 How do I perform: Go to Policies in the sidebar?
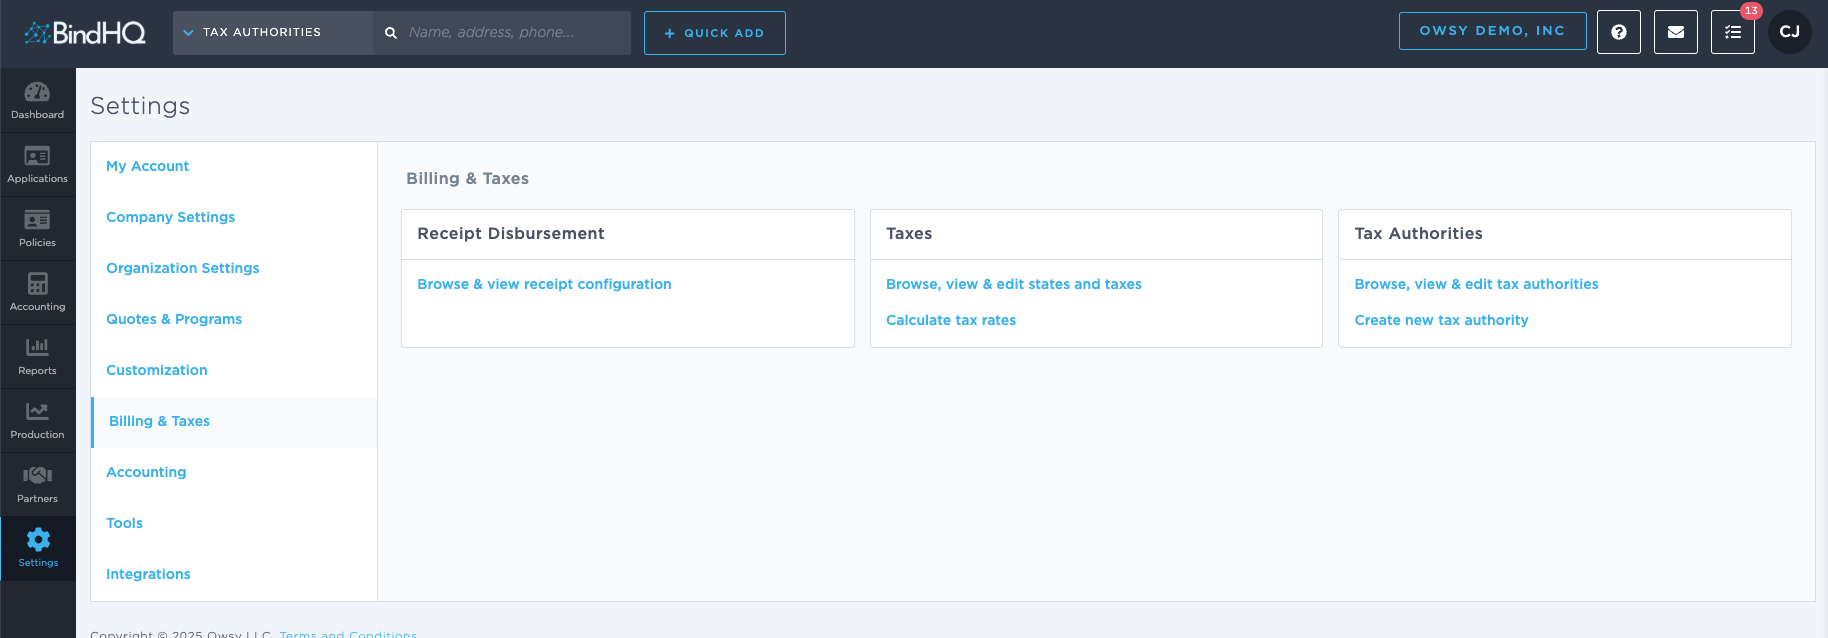37,228
